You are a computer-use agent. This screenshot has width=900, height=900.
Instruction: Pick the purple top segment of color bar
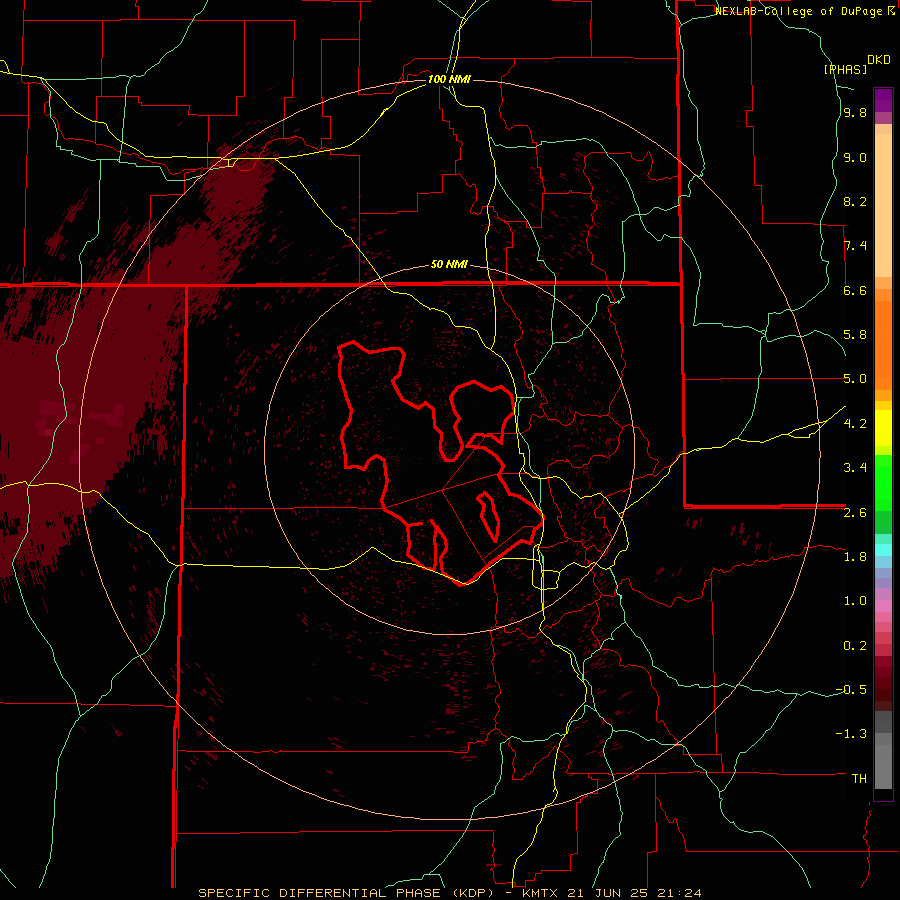(x=883, y=100)
